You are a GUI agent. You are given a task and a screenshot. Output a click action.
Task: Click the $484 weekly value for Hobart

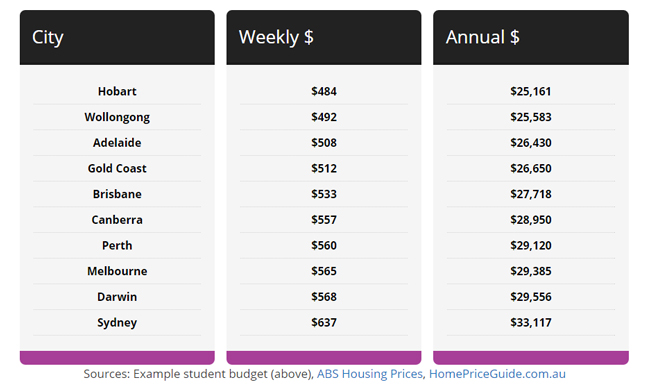324,91
